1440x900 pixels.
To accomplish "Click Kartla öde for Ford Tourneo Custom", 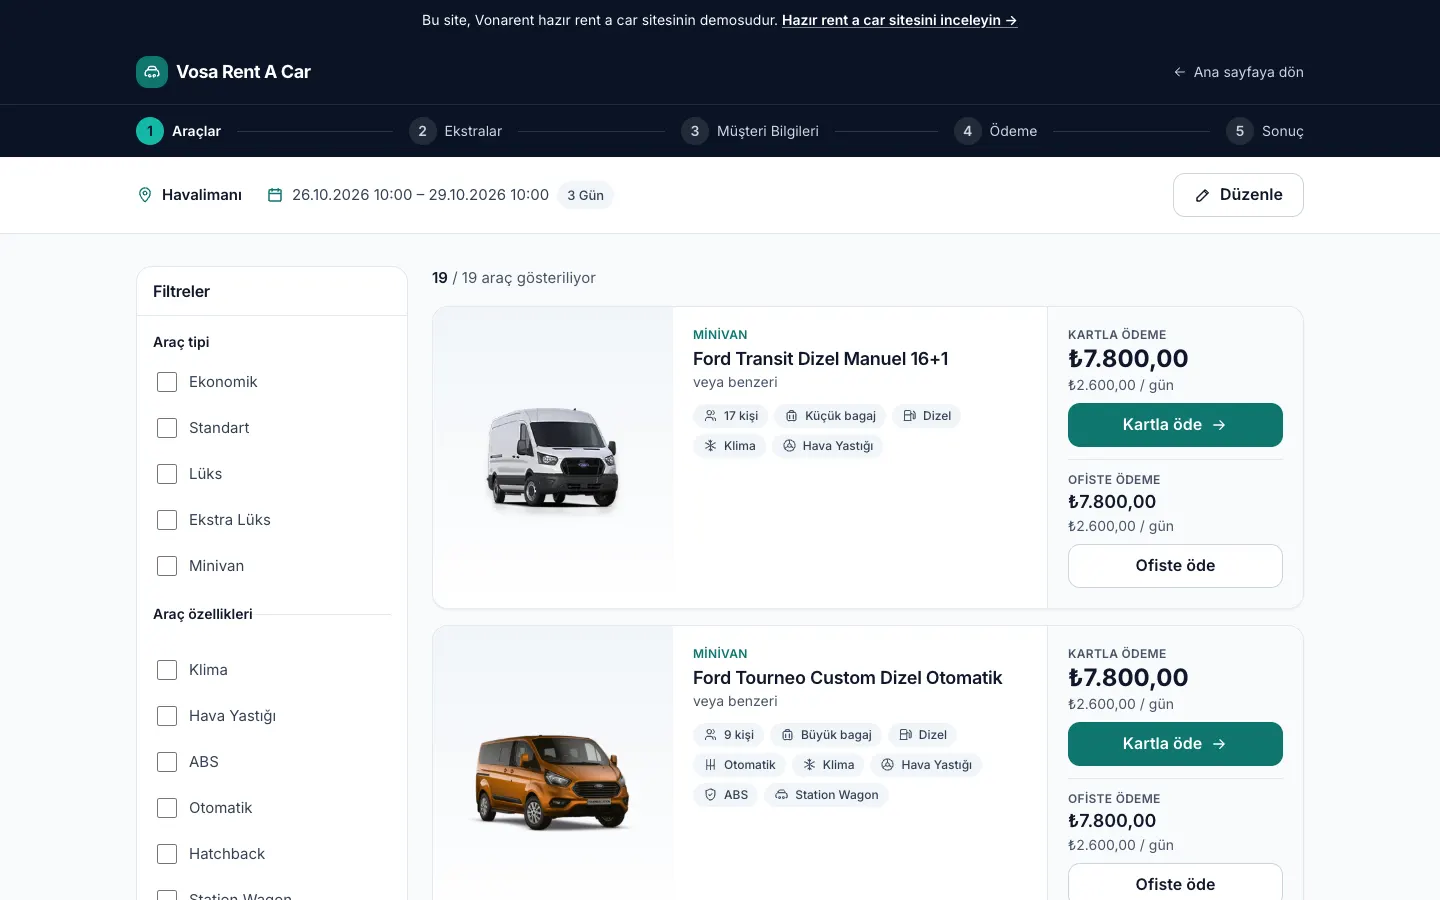I will [x=1175, y=744].
